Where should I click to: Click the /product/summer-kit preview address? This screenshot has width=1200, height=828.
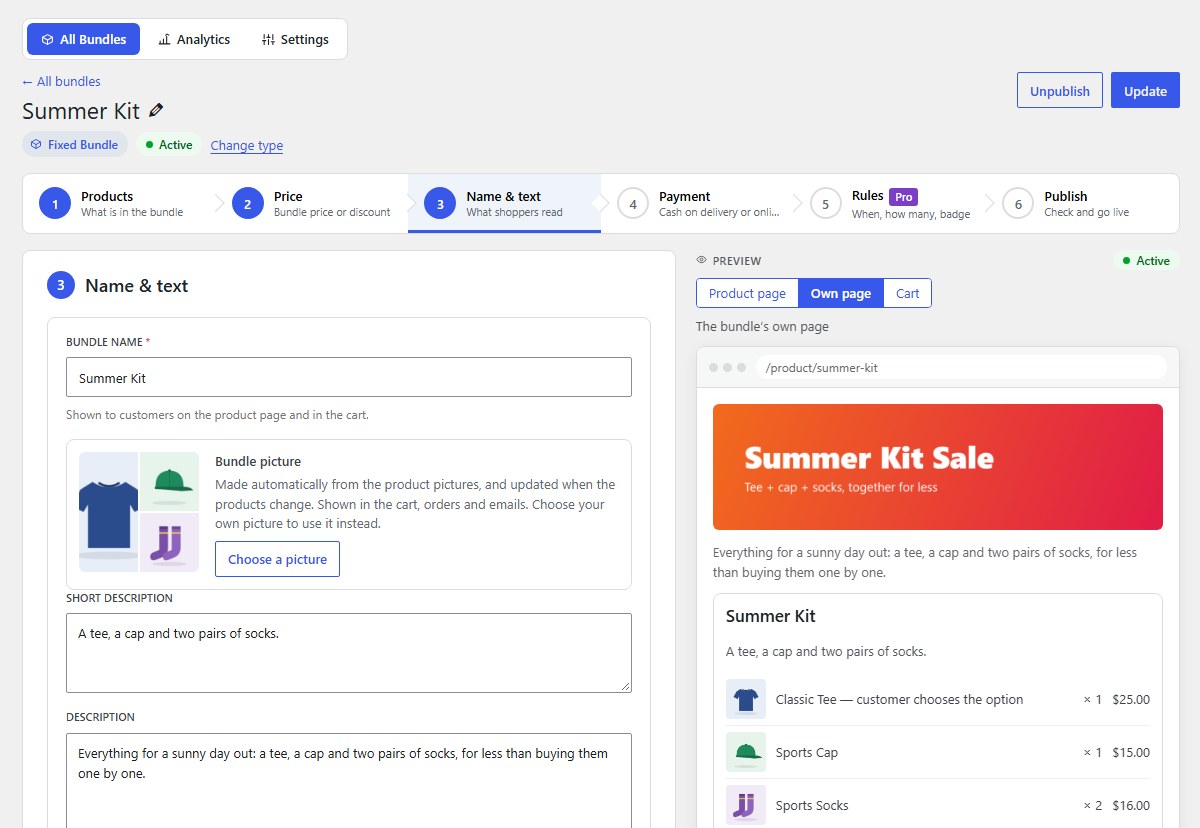[961, 367]
